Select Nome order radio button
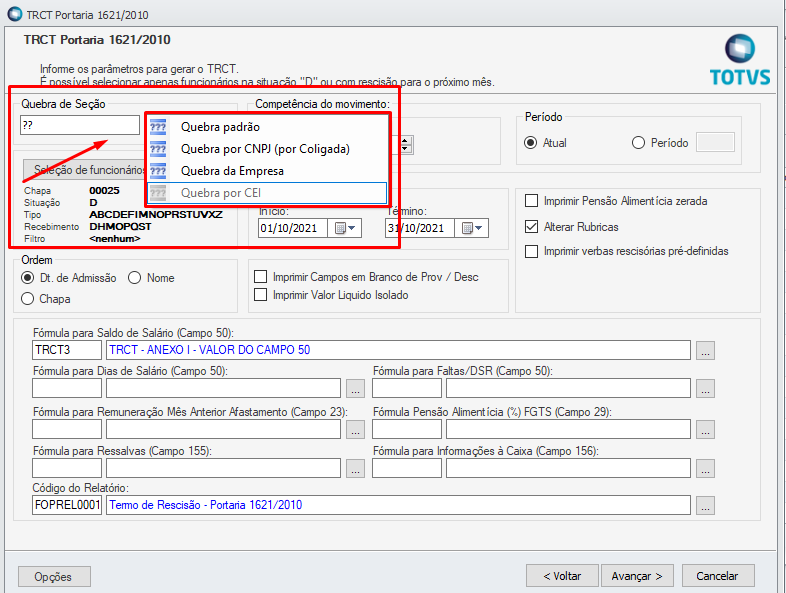Image resolution: width=786 pixels, height=593 pixels. (134, 278)
